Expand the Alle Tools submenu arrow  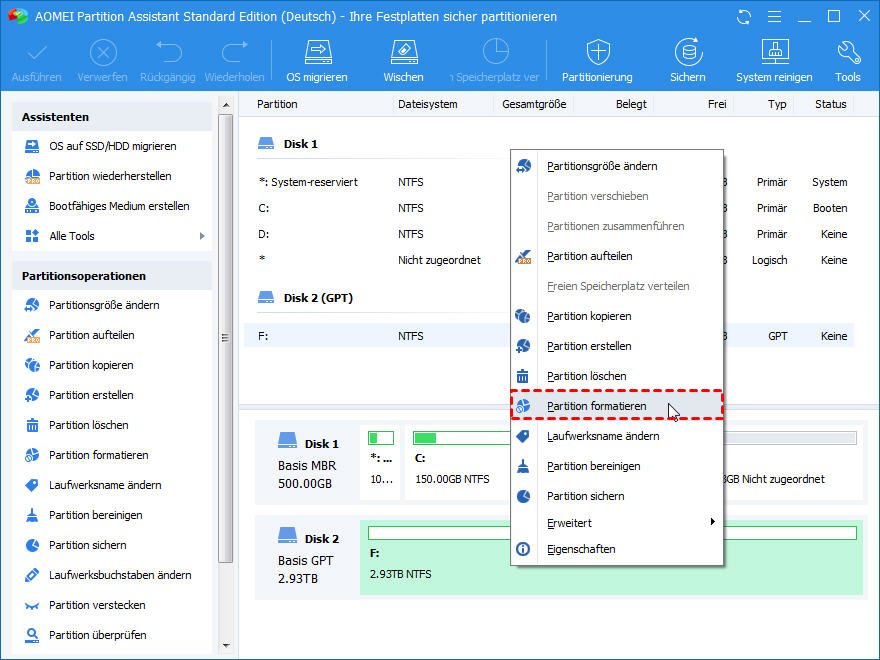pos(202,236)
